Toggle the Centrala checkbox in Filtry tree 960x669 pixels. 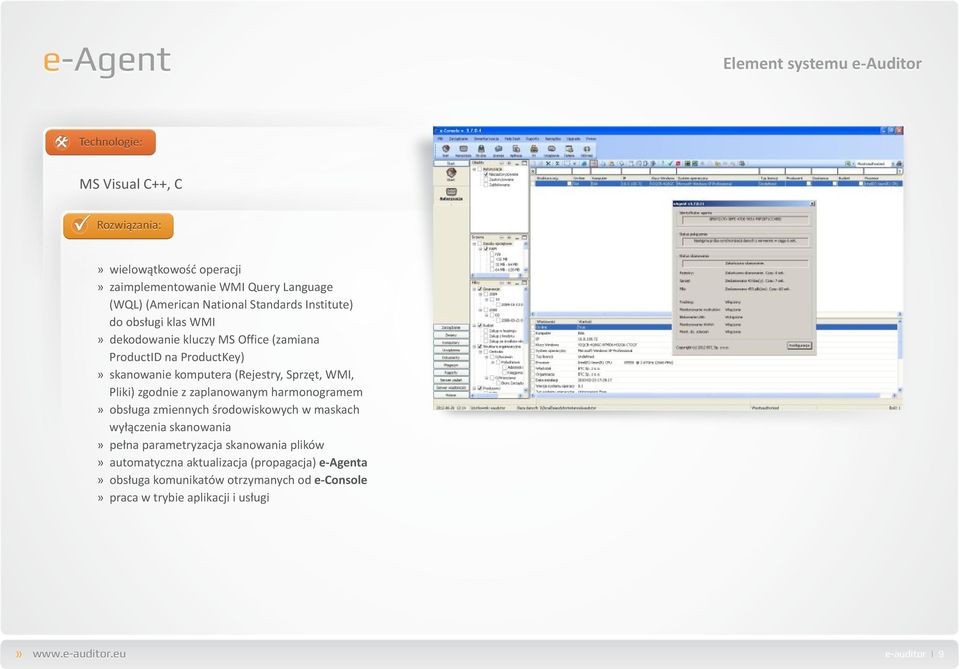click(486, 351)
